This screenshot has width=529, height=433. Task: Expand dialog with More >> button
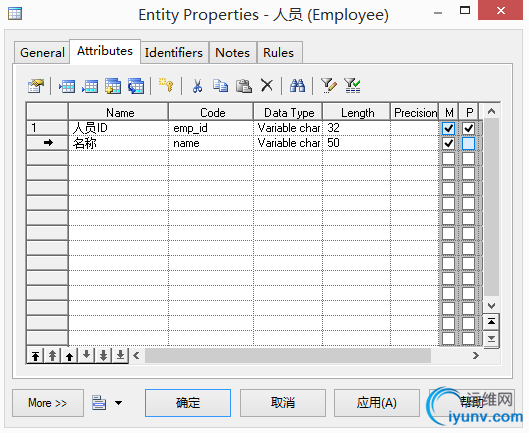click(x=48, y=403)
